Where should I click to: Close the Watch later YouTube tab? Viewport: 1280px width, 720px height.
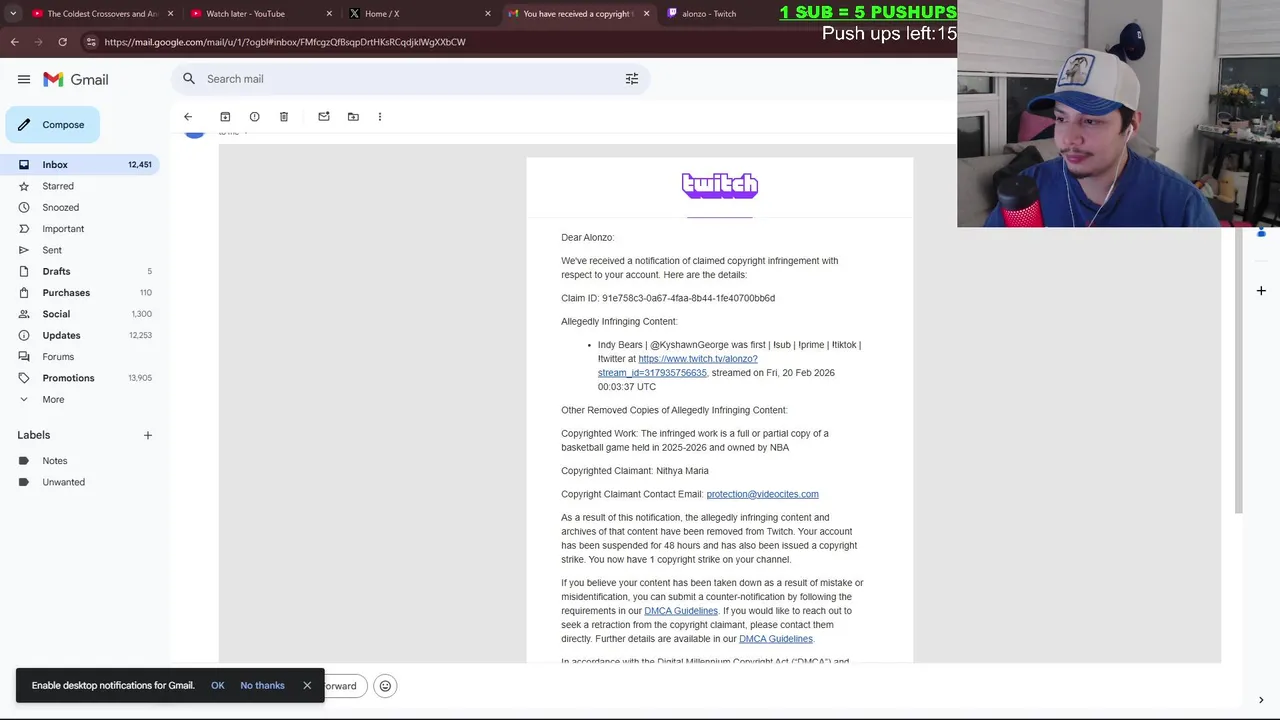(329, 14)
